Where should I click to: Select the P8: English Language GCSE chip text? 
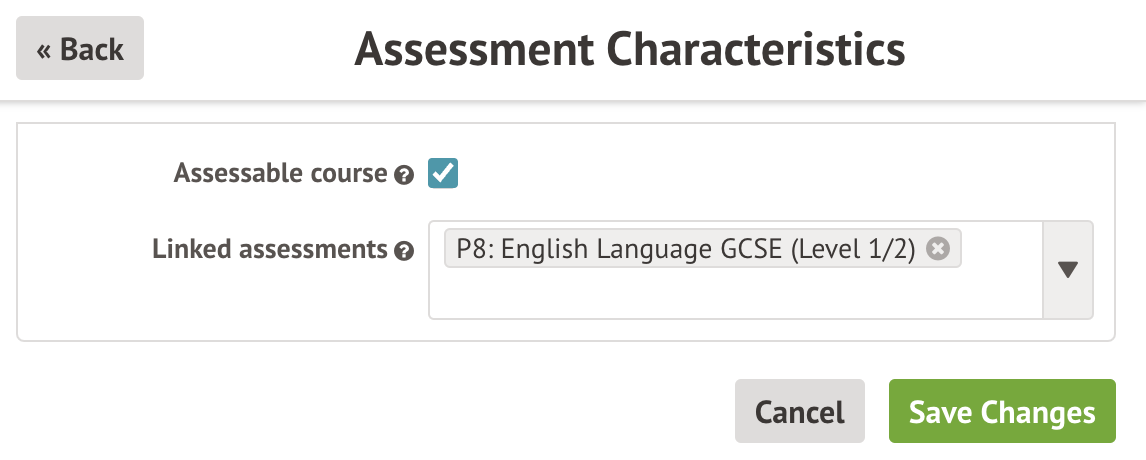click(685, 249)
